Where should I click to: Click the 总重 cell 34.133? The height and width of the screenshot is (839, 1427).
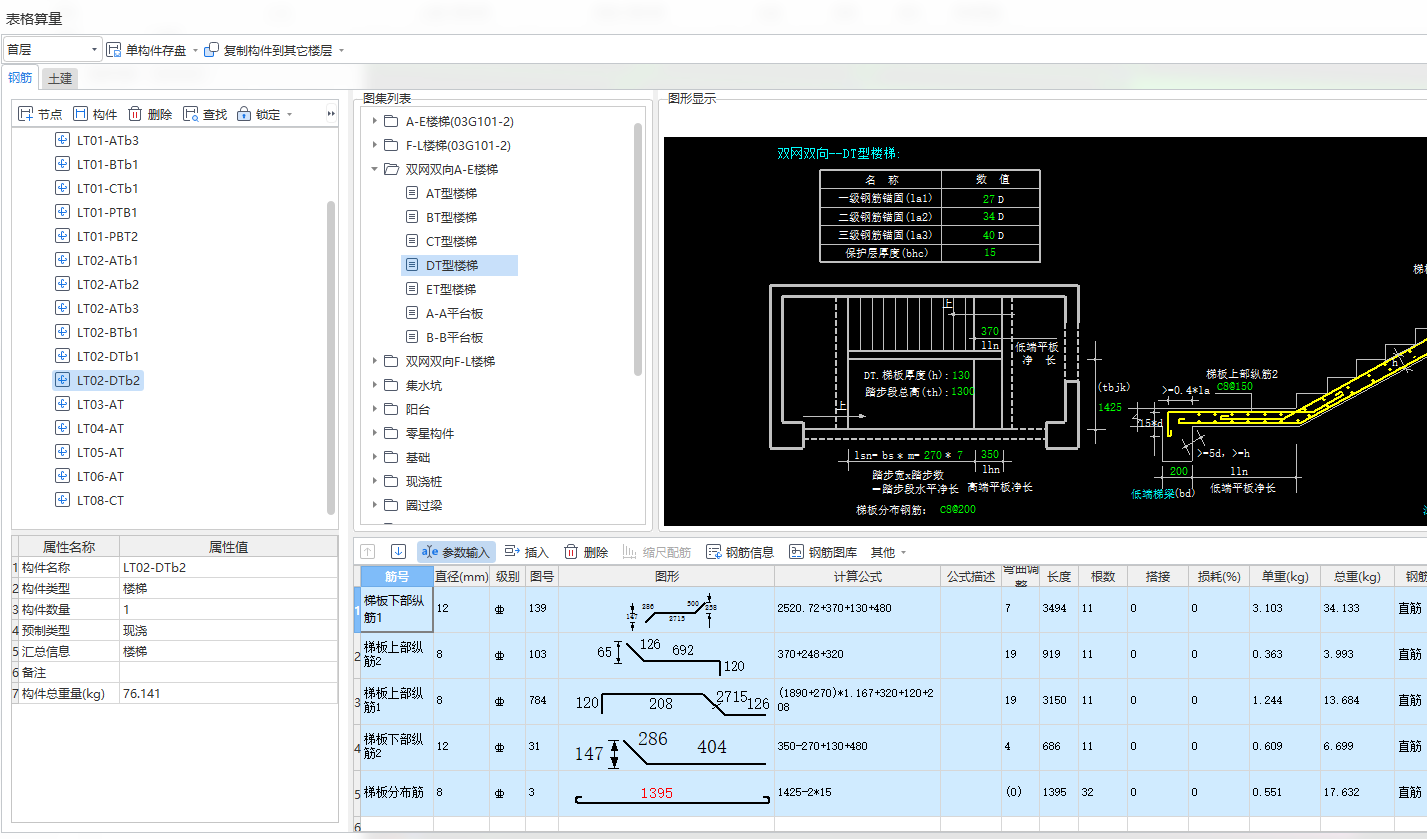point(1356,608)
